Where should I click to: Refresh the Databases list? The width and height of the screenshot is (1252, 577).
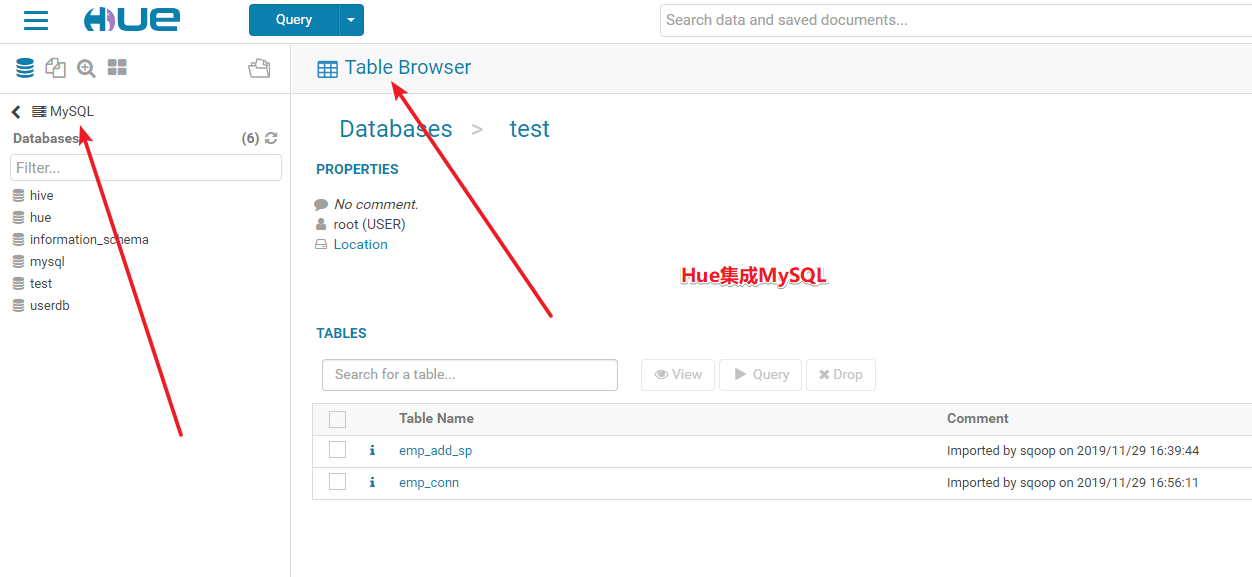pos(271,138)
